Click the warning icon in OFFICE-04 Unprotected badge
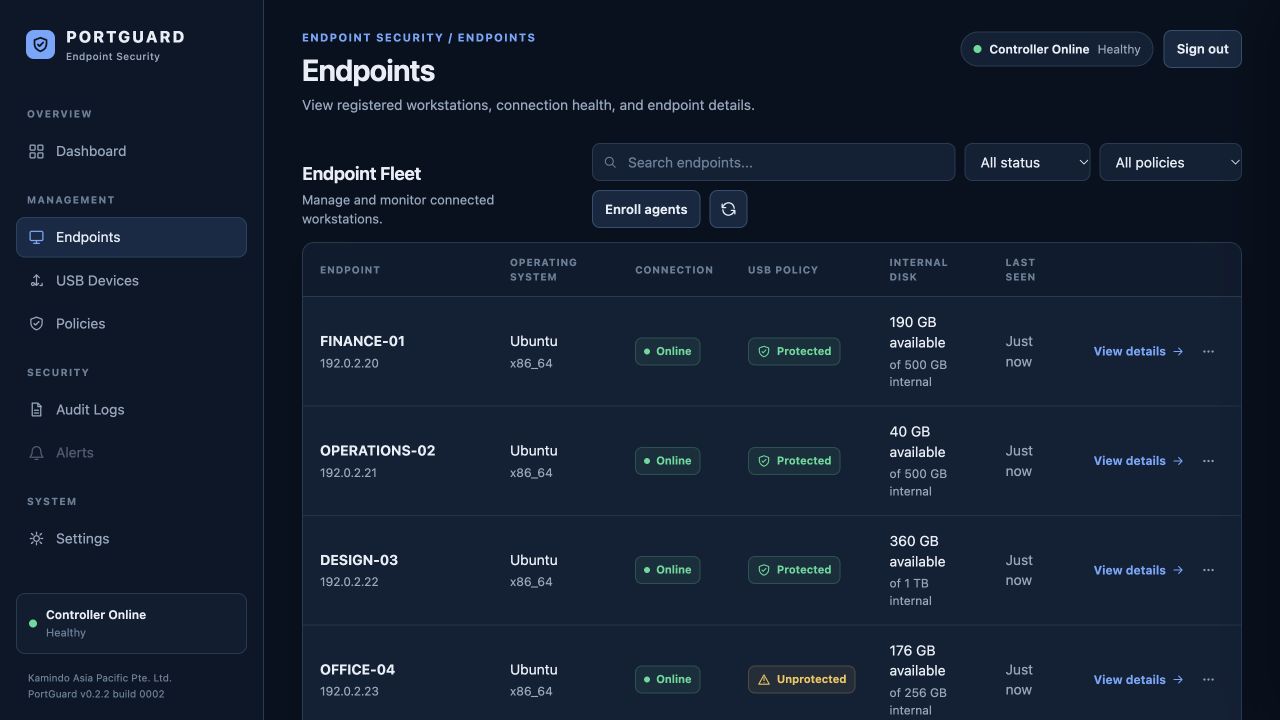The image size is (1280, 720). click(764, 679)
